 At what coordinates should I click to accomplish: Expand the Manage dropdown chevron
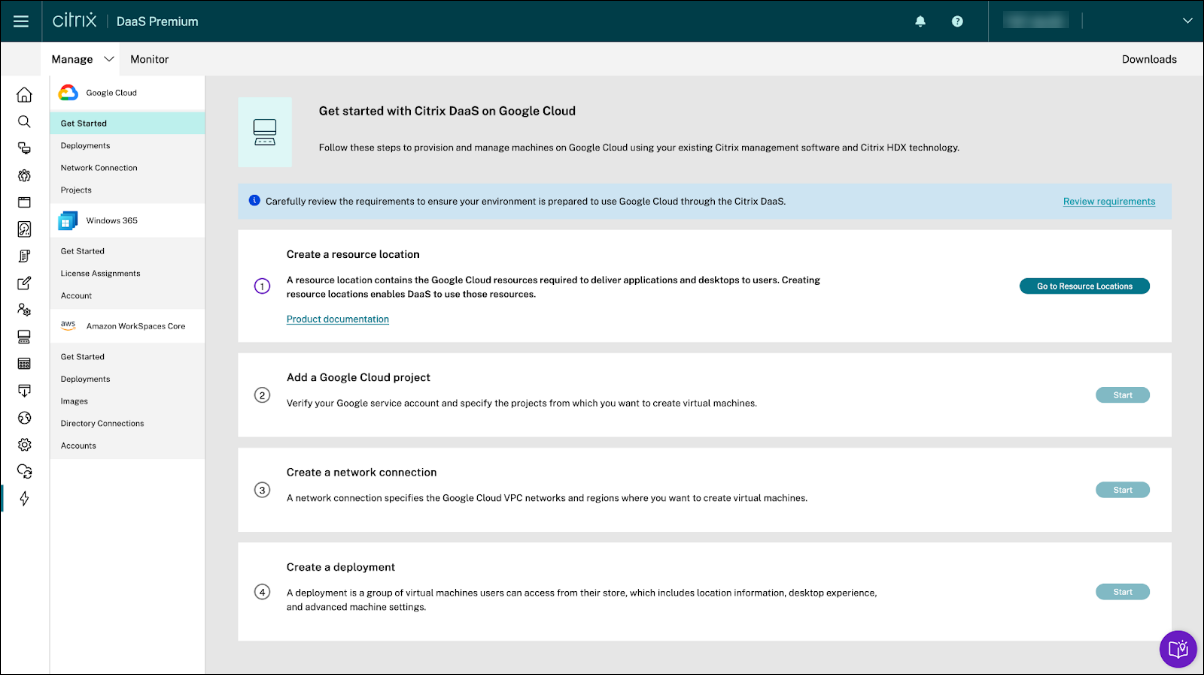[x=109, y=59]
